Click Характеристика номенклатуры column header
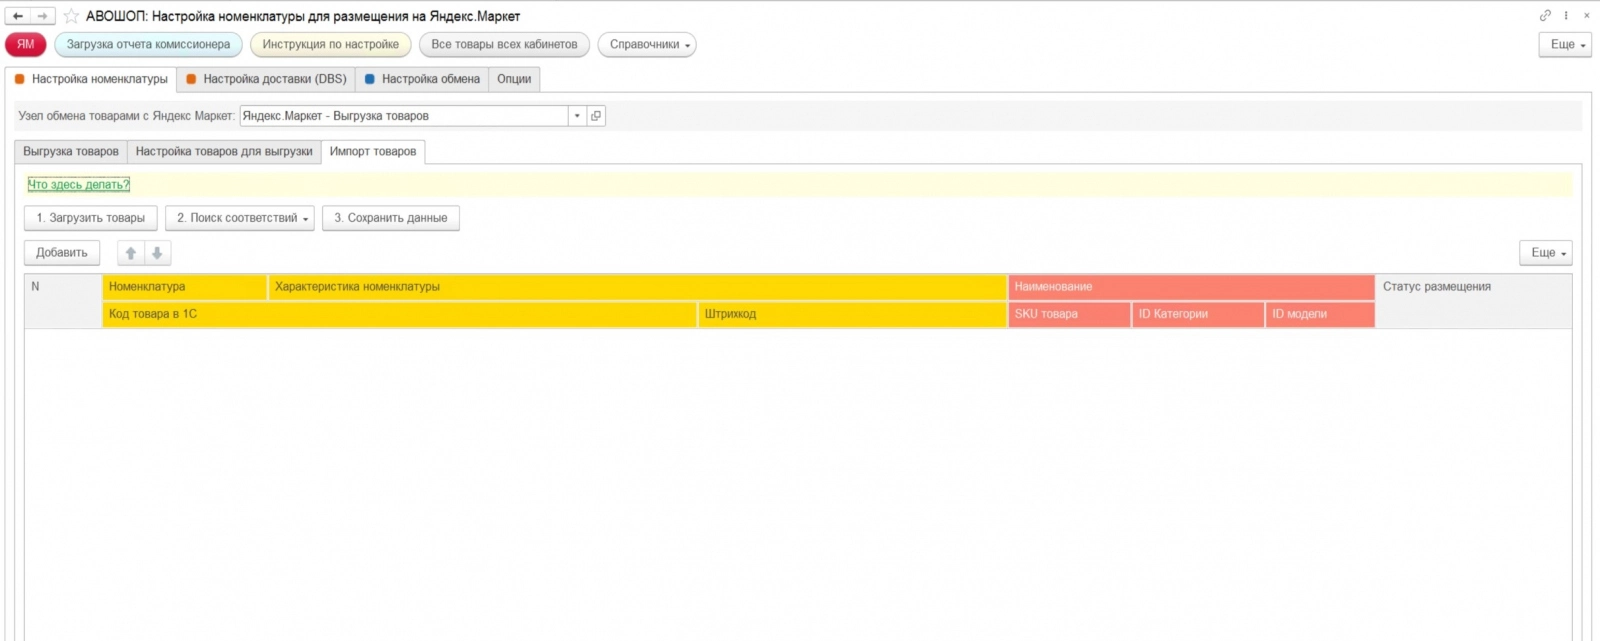Image resolution: width=1600 pixels, height=641 pixels. tap(638, 287)
